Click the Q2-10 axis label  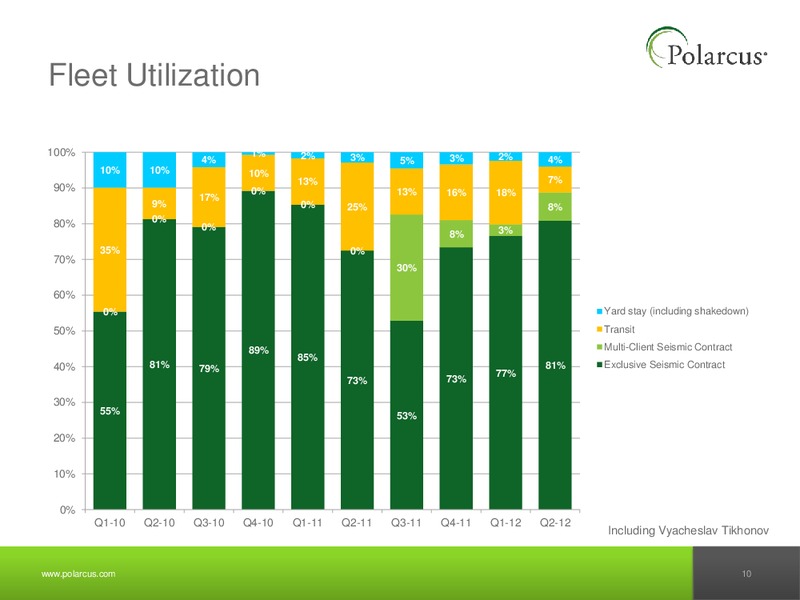(159, 522)
